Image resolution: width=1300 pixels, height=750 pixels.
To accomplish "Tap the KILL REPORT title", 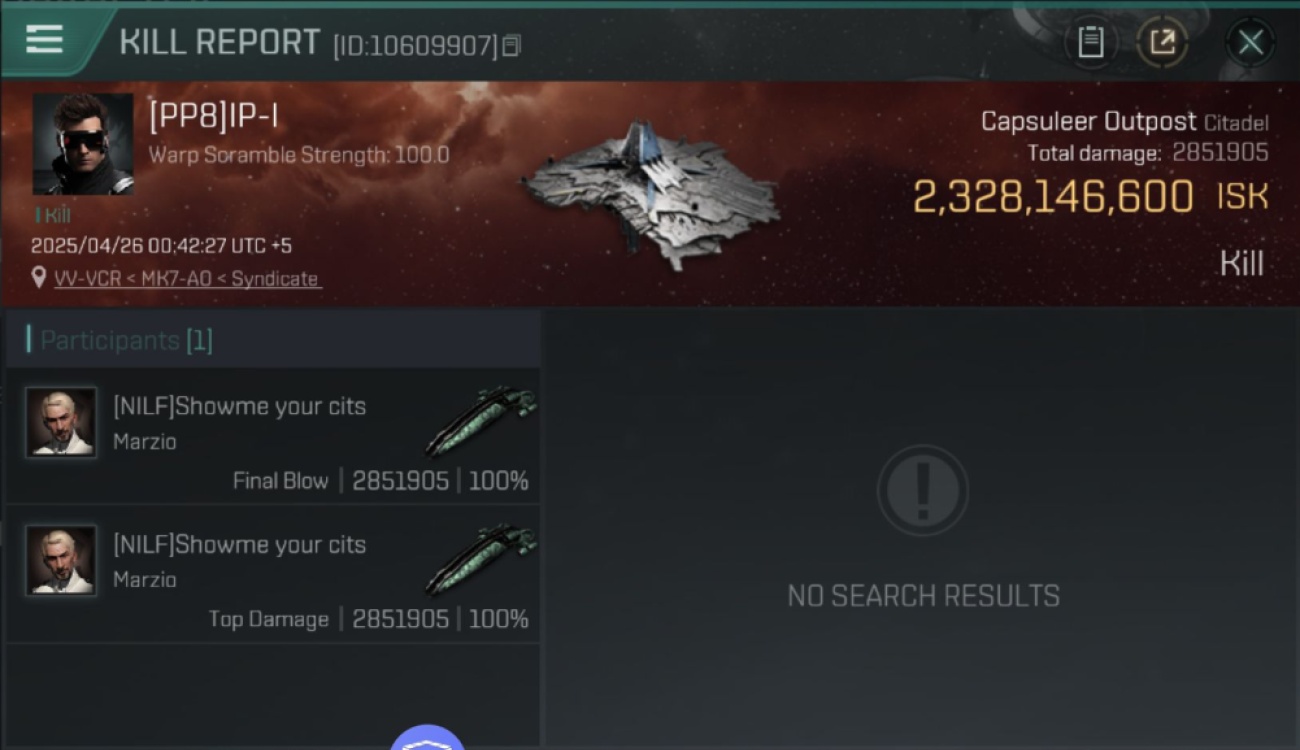I will pos(219,42).
